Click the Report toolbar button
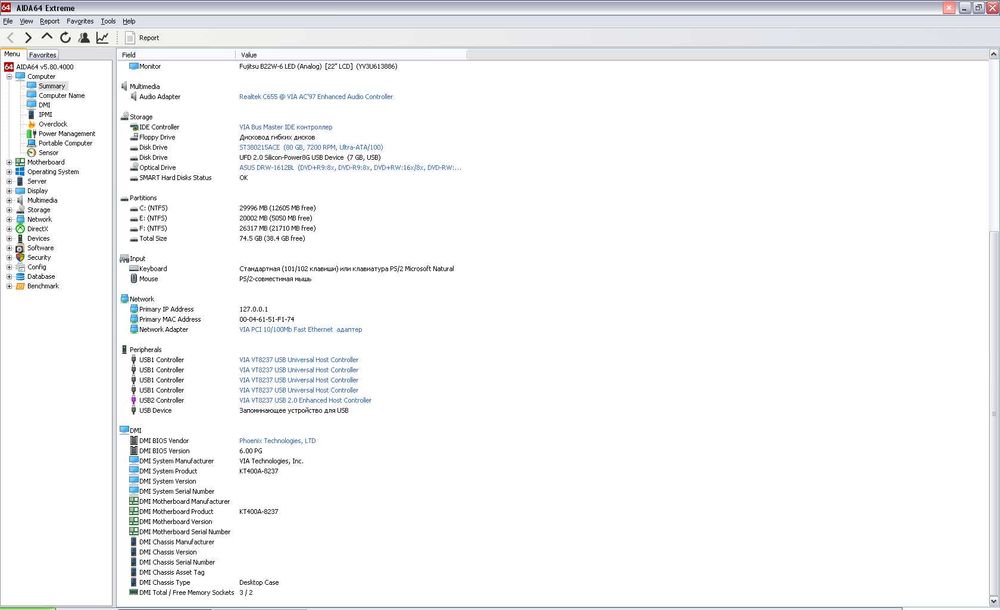This screenshot has width=1000, height=610. click(x=142, y=38)
